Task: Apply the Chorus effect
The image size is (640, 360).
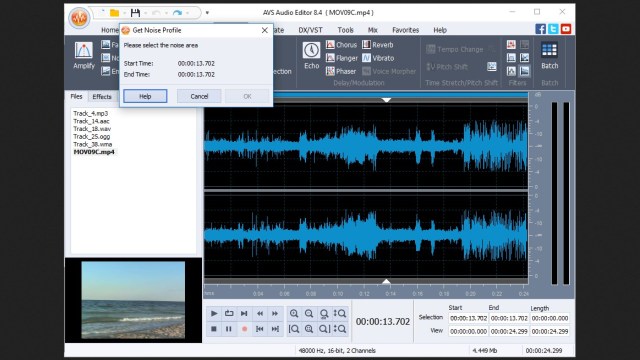Action: pyautogui.click(x=341, y=45)
